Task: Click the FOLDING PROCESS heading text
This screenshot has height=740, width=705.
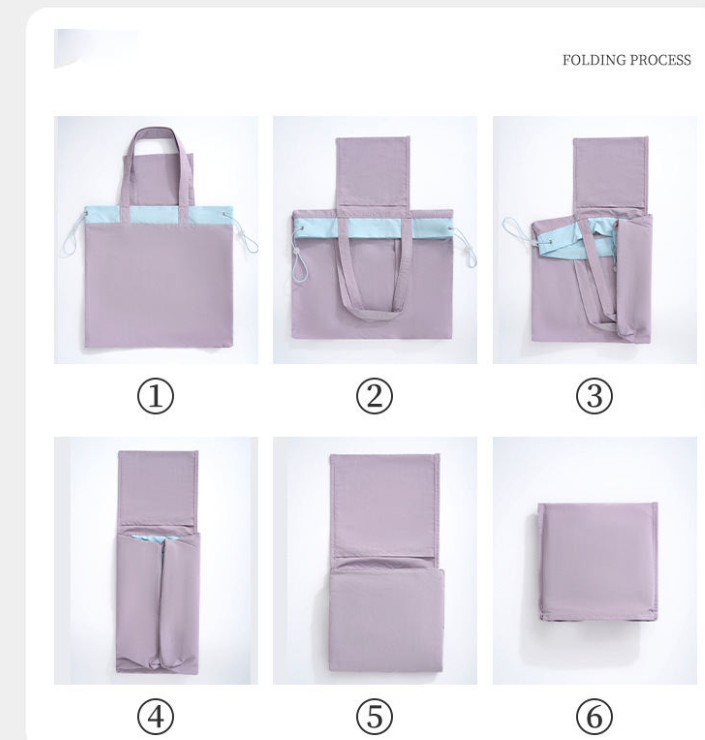Action: [626, 60]
